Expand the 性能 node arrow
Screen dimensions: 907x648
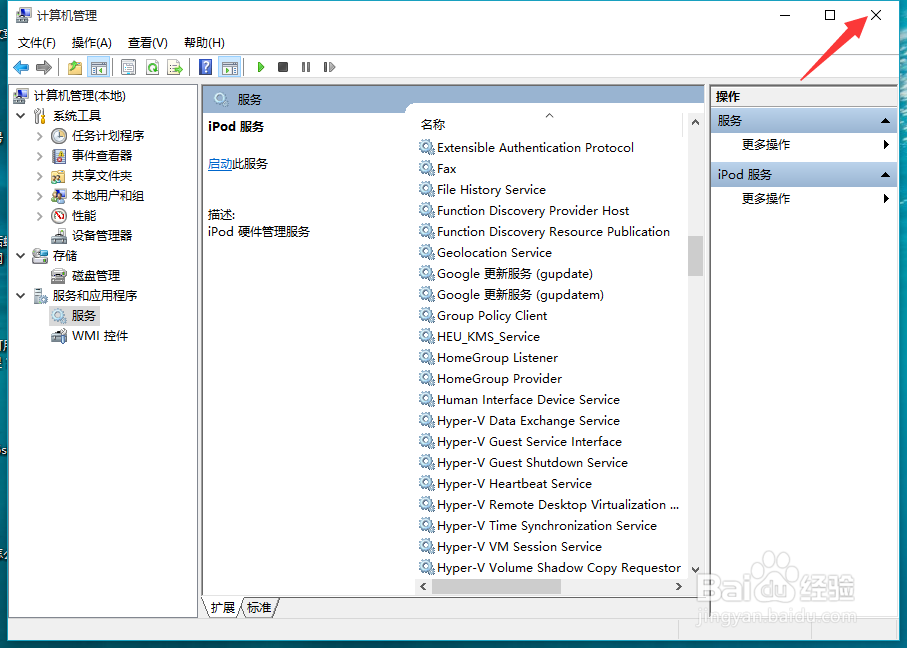tap(39, 216)
